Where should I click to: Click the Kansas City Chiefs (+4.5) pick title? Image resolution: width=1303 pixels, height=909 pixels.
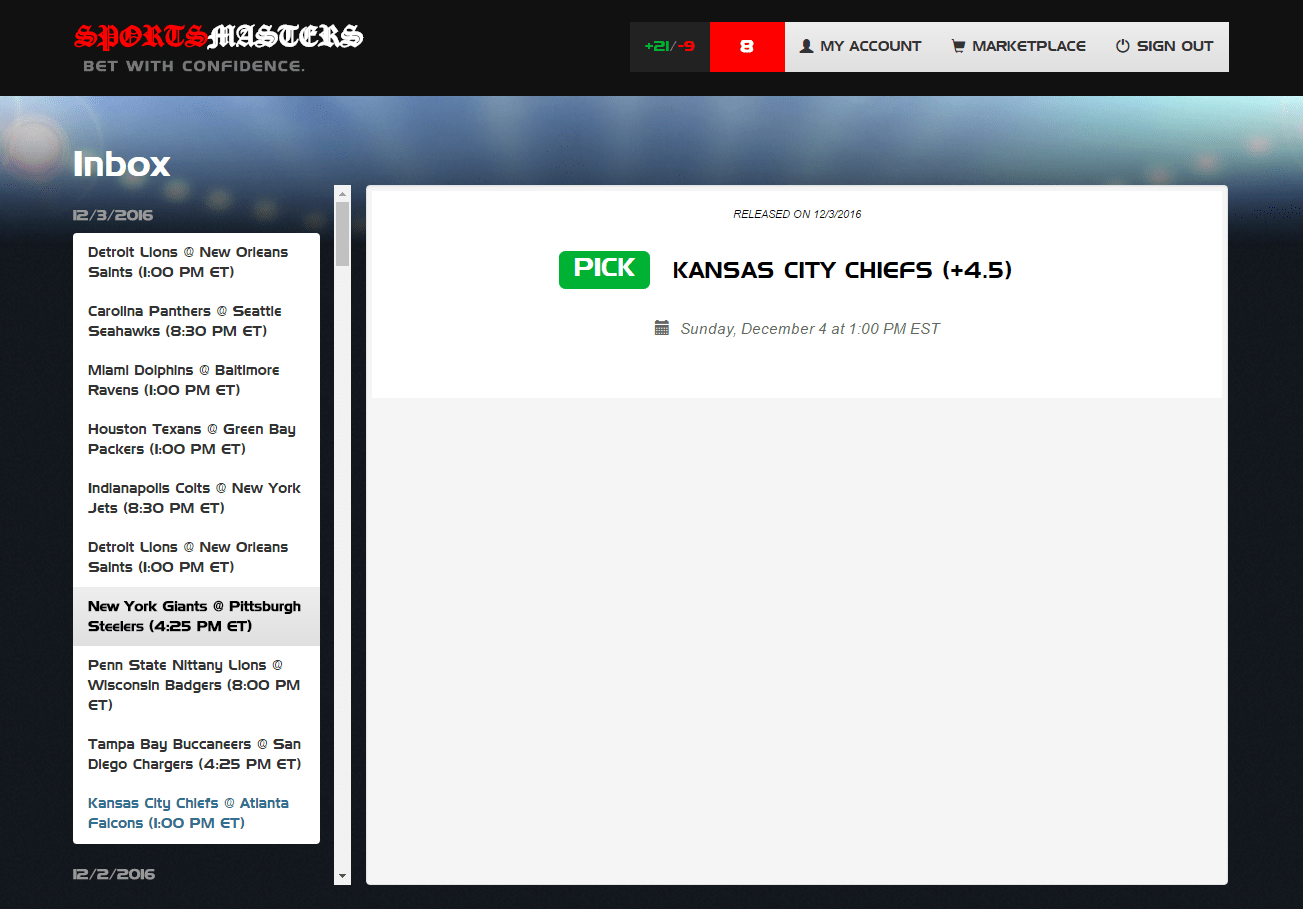843,269
